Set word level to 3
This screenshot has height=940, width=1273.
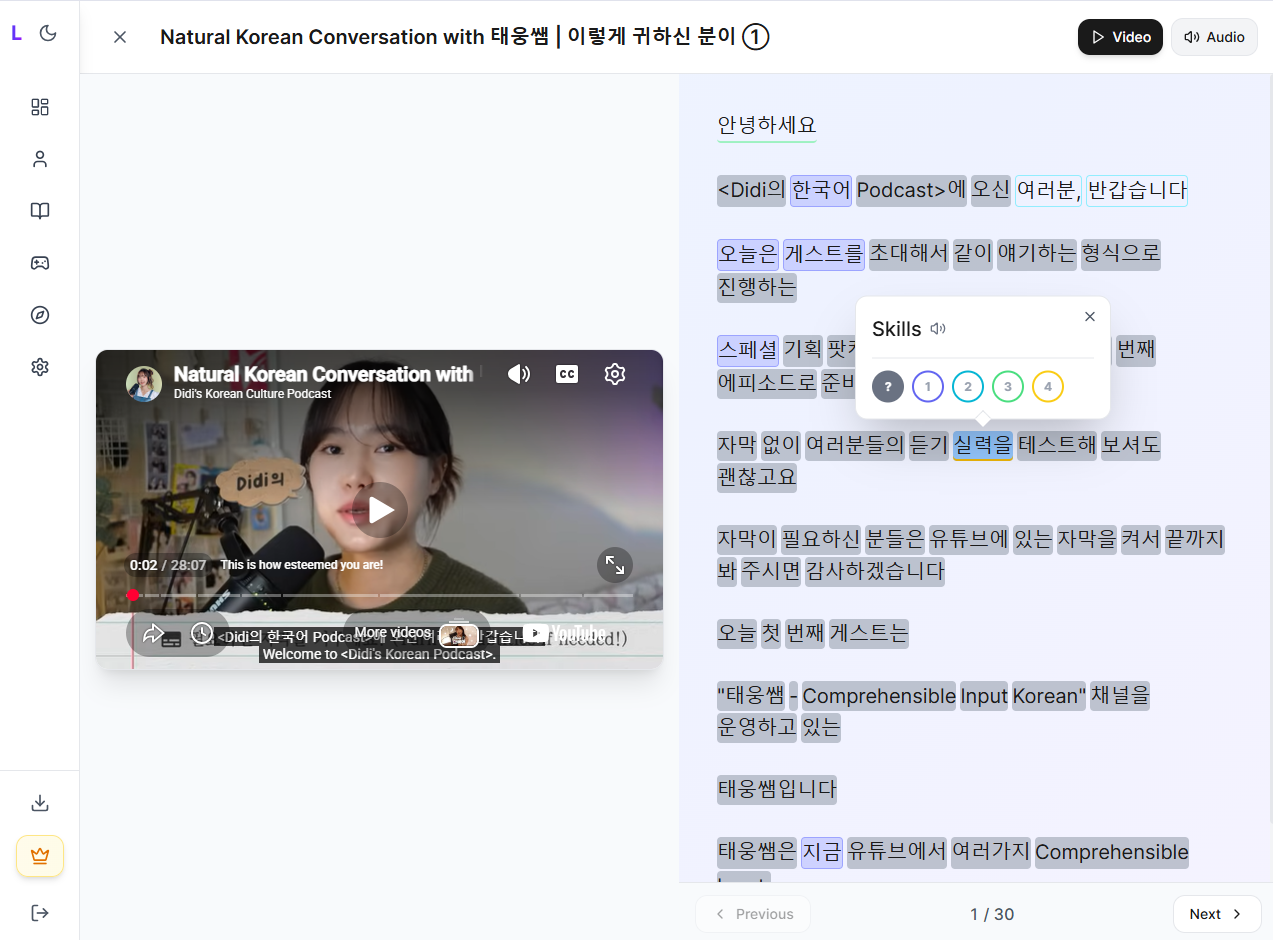[x=1008, y=386]
